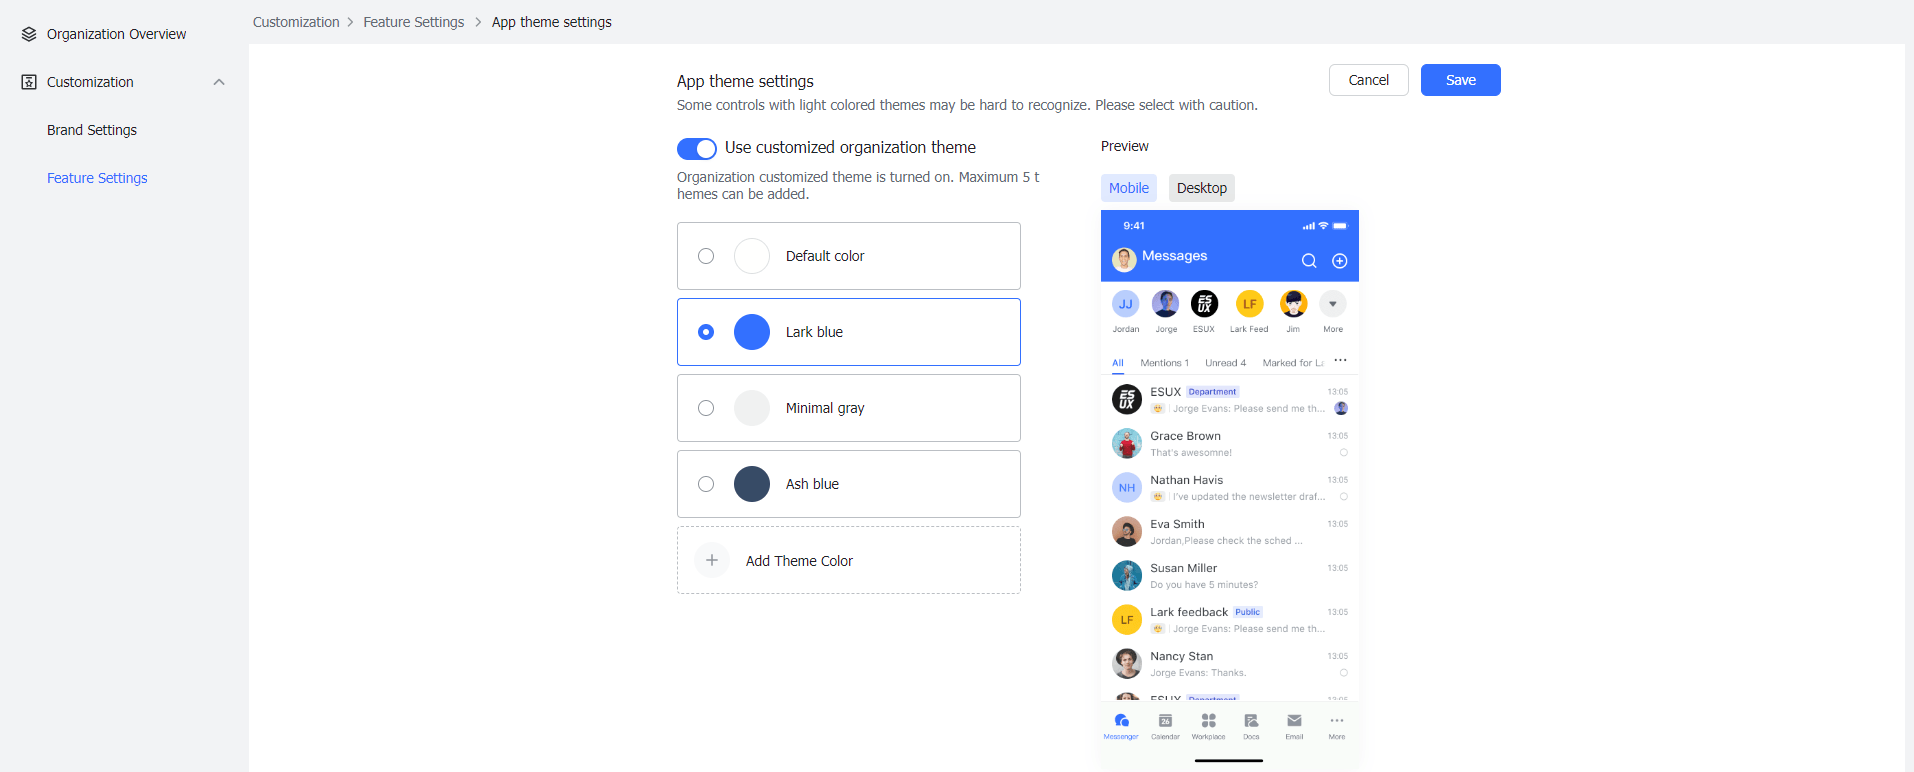Click Eva Smith avatar in list

pos(1127,531)
